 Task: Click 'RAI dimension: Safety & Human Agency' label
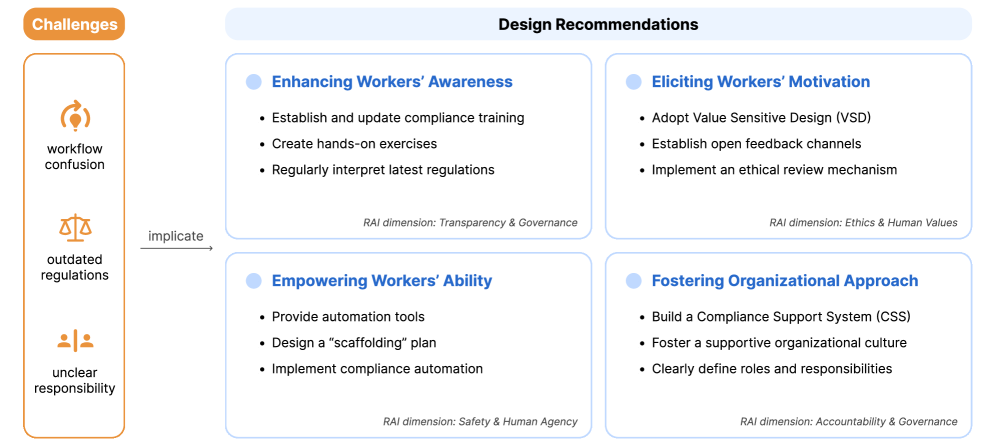point(480,422)
